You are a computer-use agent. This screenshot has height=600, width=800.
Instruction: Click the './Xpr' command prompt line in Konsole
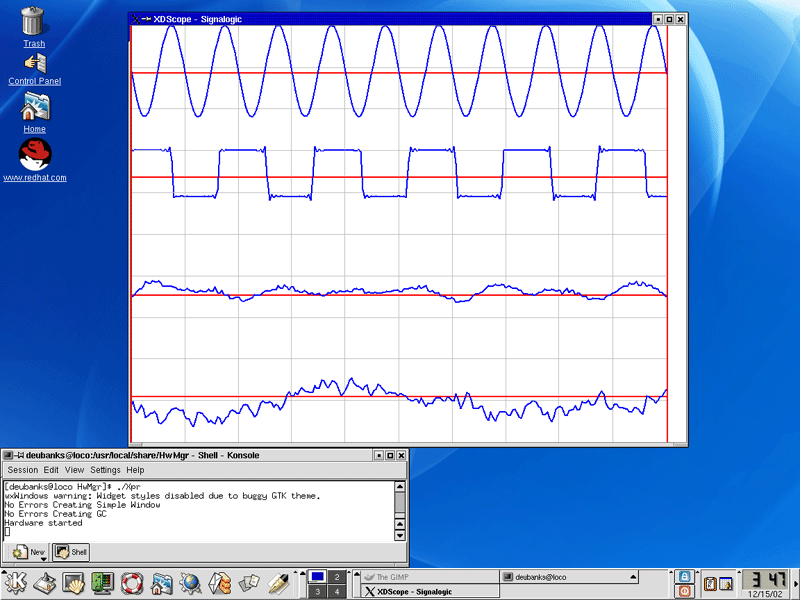pyautogui.click(x=72, y=487)
